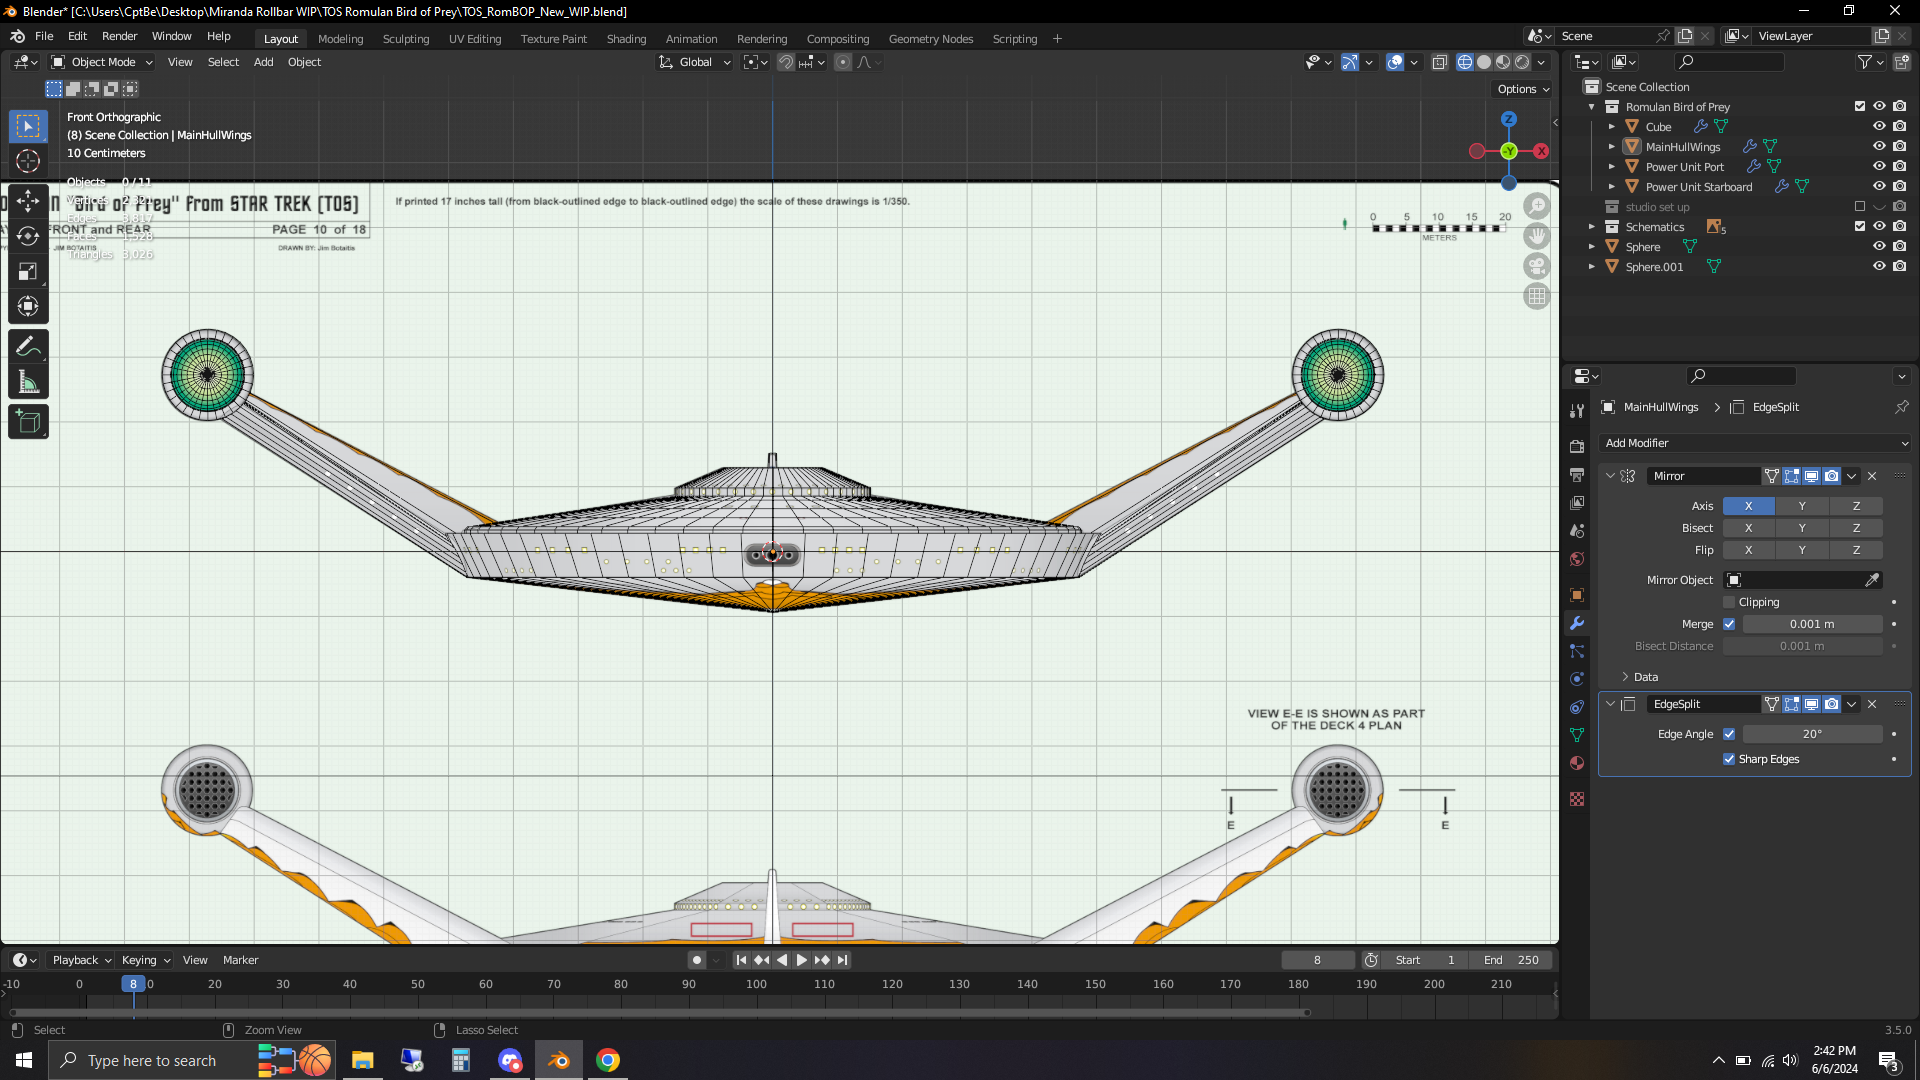Image resolution: width=1920 pixels, height=1080 pixels.
Task: Click the viewport zoom magnifier icon
Action: (1537, 206)
